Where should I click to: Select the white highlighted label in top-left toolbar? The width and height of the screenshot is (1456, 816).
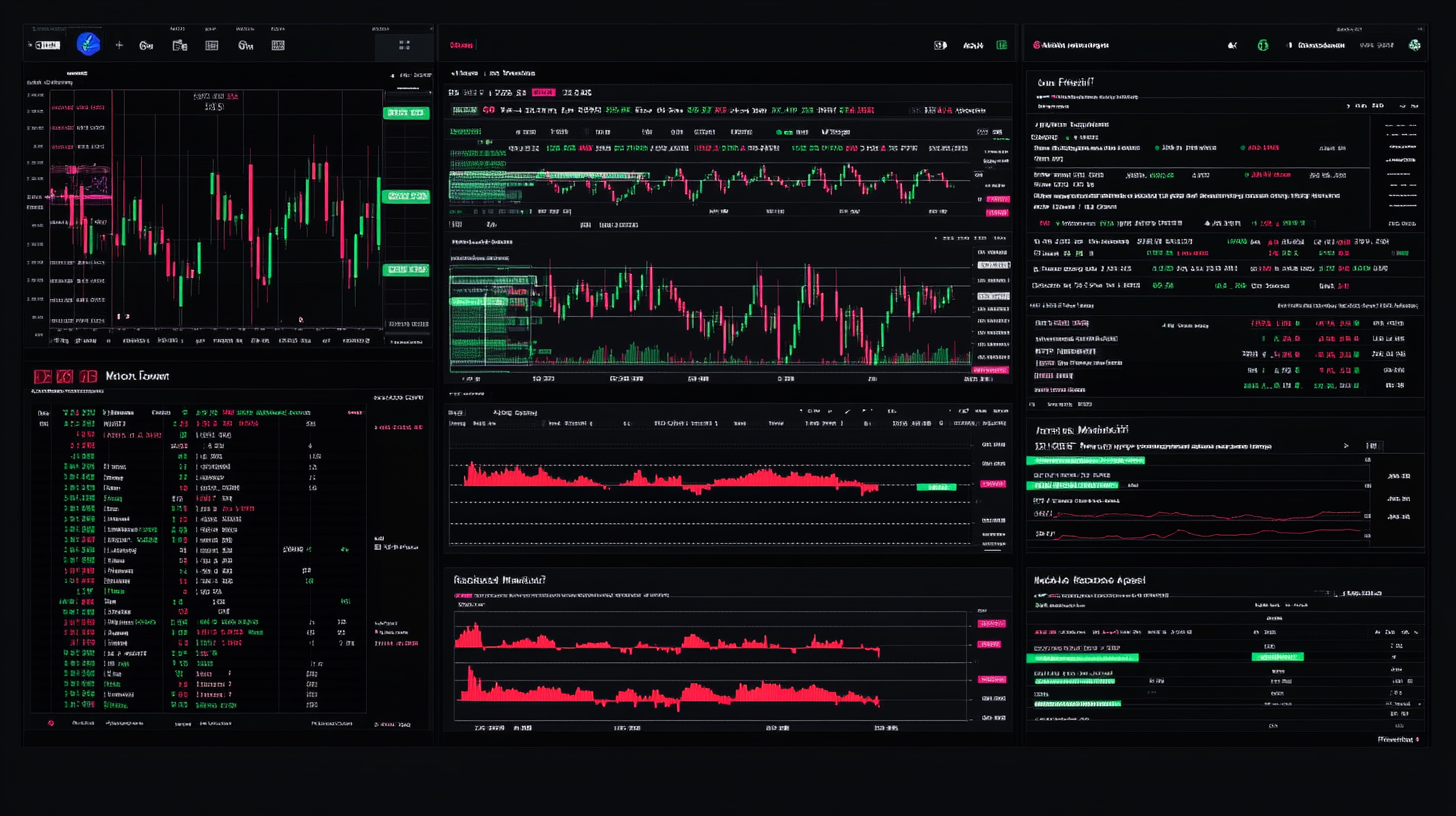point(47,45)
